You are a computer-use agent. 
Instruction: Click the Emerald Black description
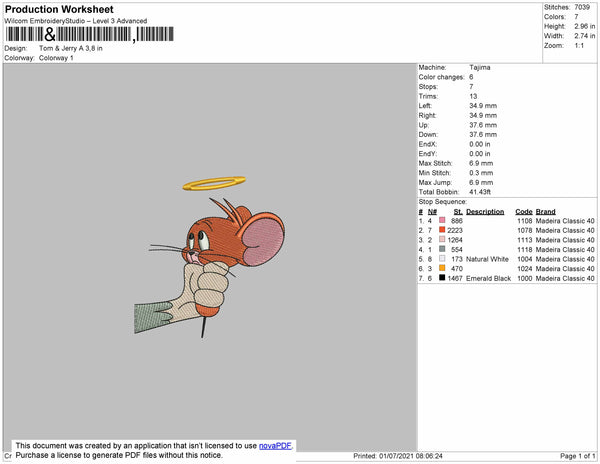tap(489, 278)
